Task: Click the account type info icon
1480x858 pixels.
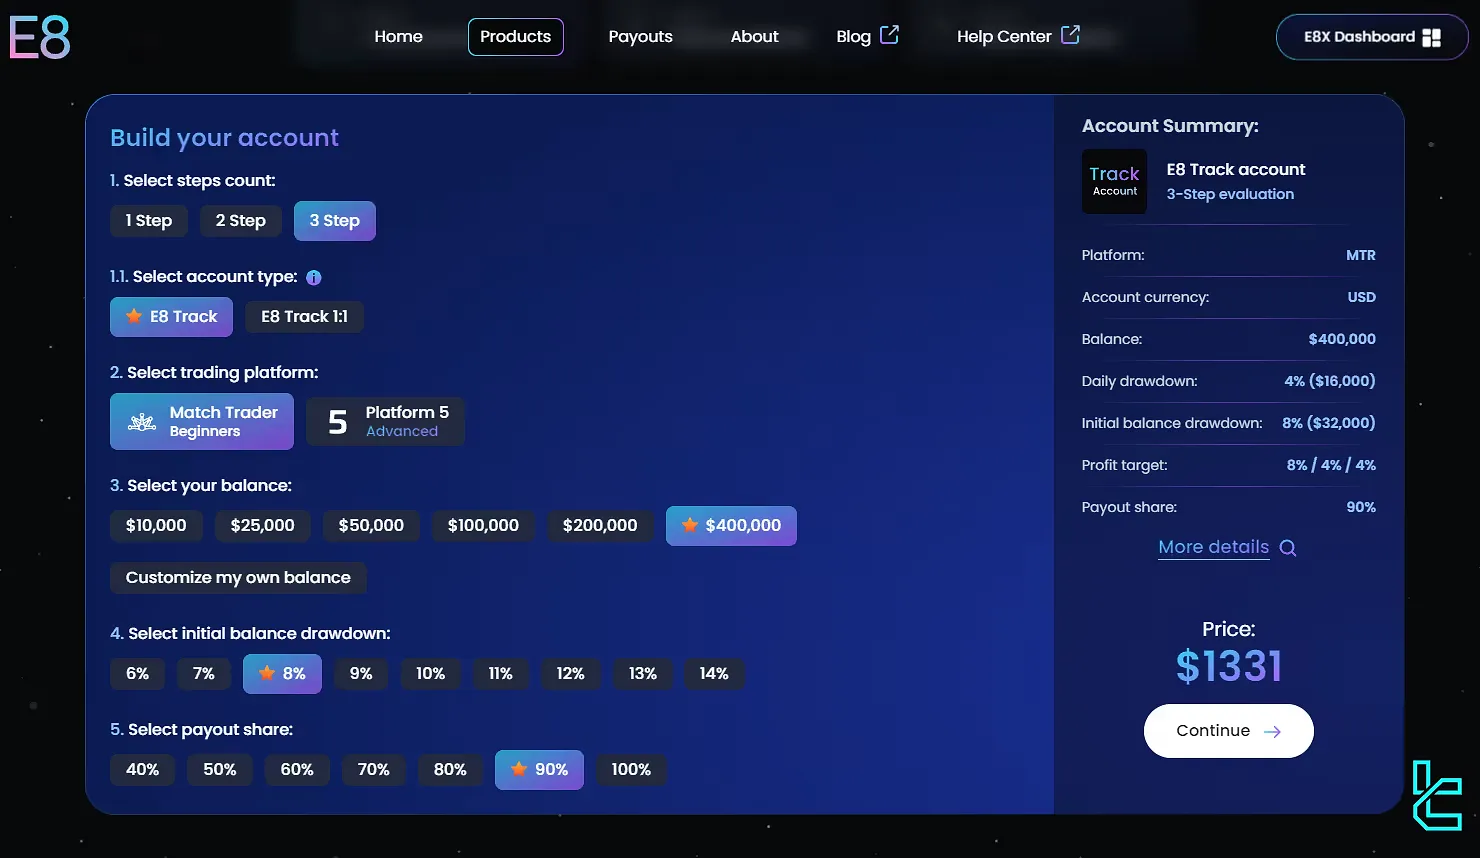Action: click(313, 277)
